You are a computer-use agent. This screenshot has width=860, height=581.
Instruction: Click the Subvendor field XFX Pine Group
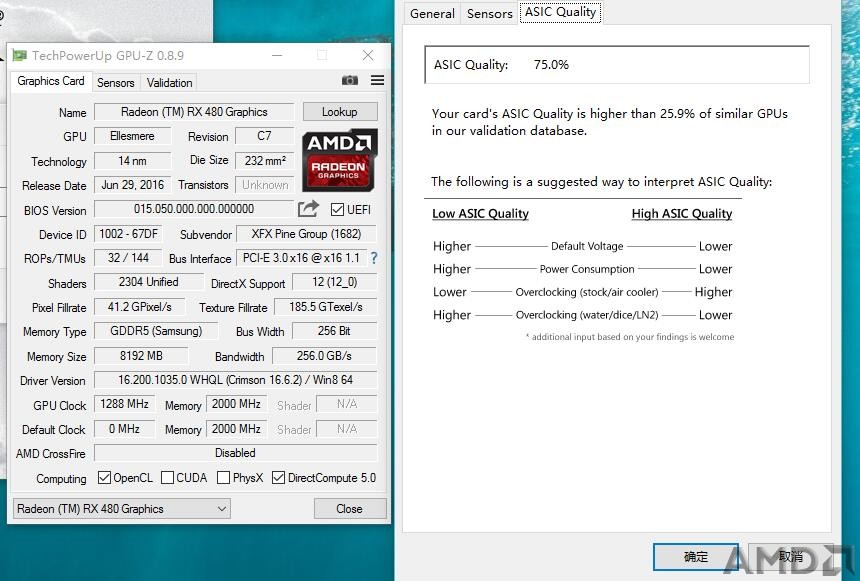[x=306, y=234]
